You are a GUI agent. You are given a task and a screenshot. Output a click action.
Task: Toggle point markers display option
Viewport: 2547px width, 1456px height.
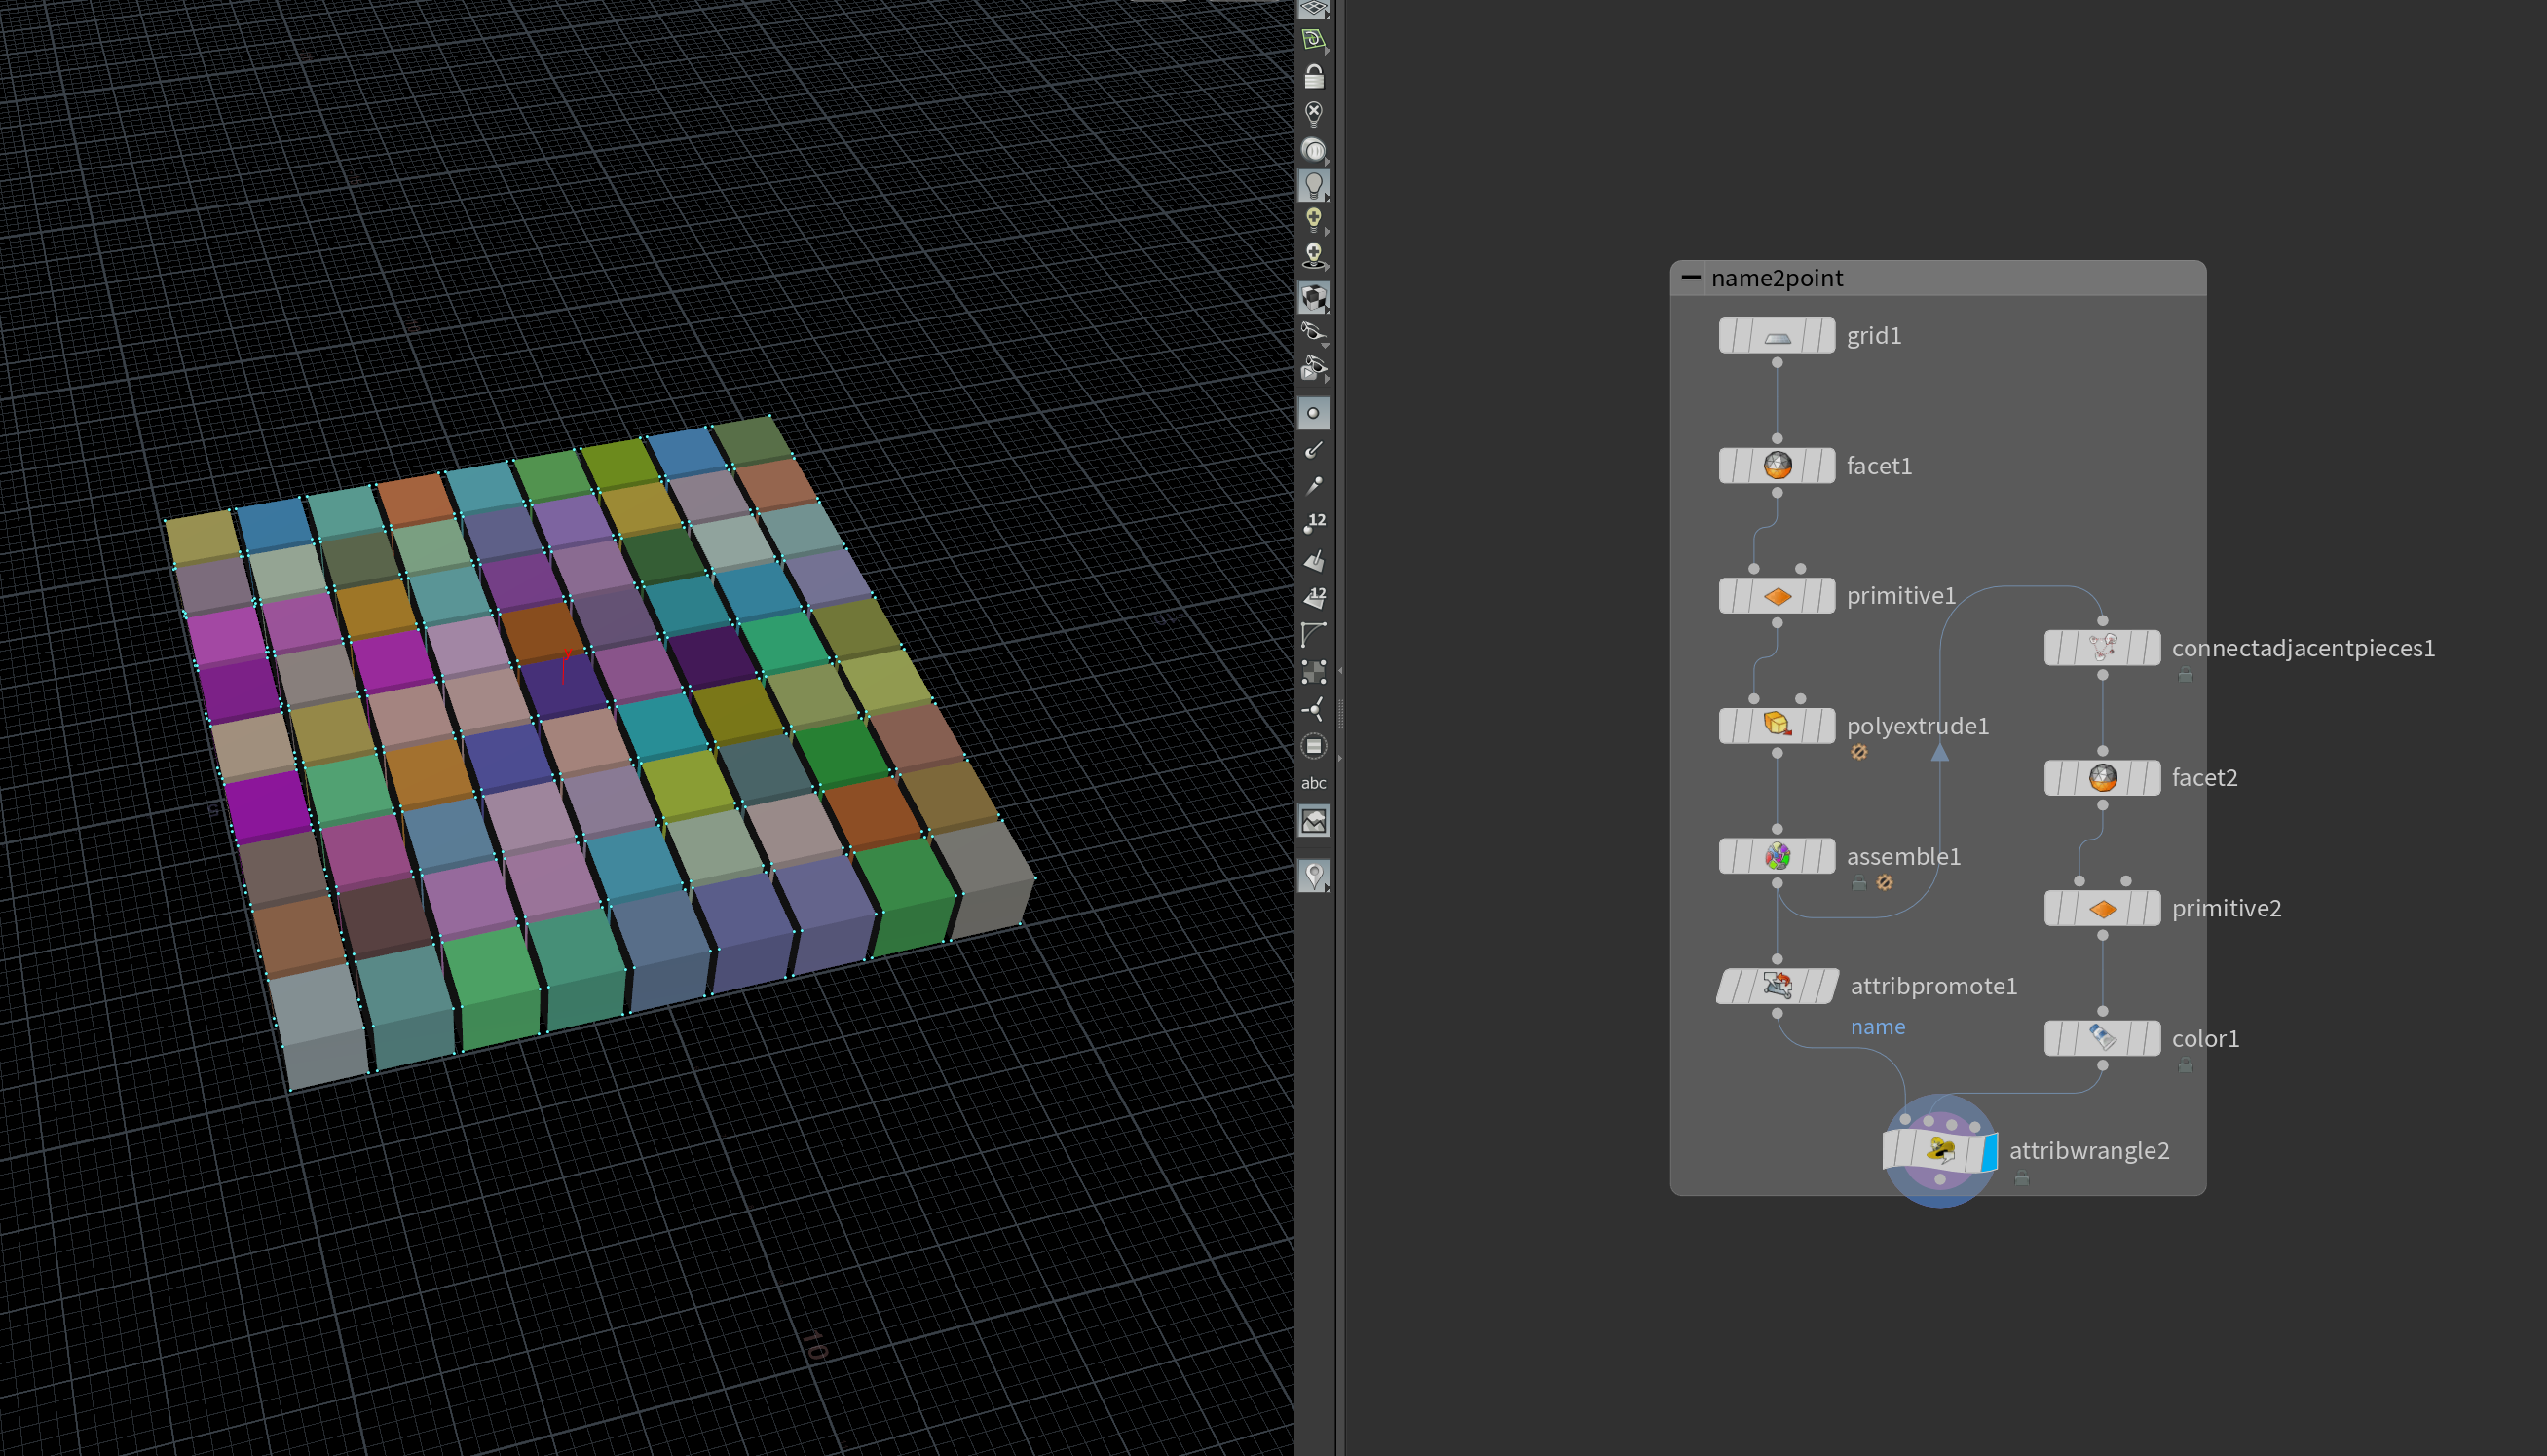[1313, 413]
